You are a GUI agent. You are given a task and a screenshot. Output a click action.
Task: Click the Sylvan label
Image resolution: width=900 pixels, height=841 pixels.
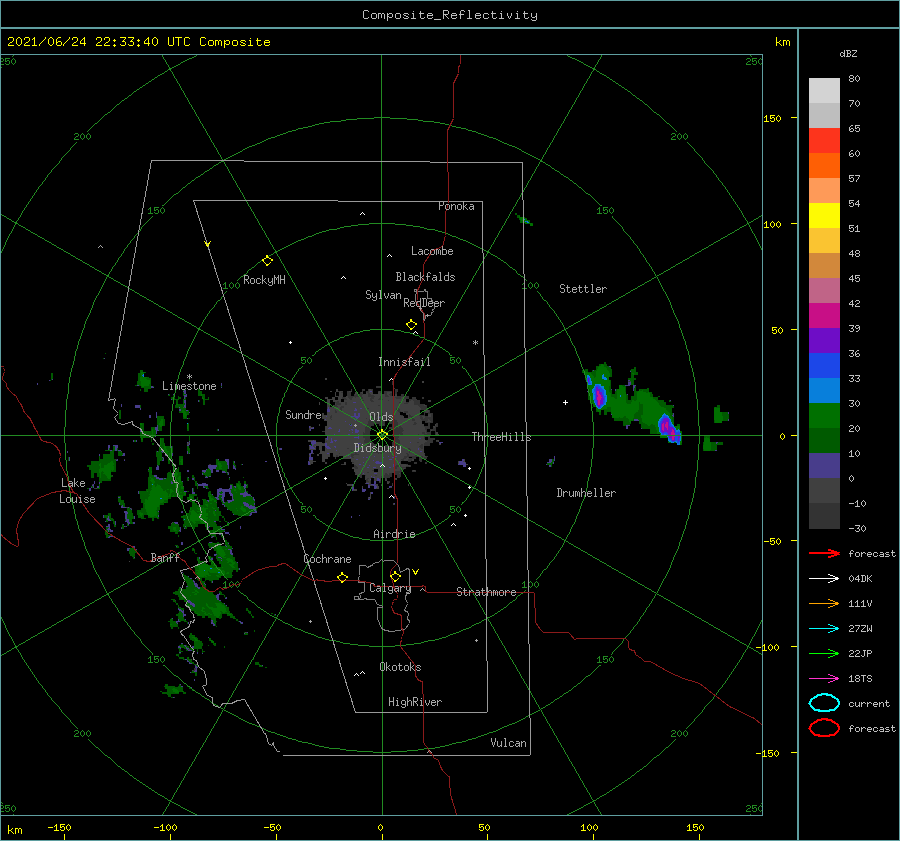coord(383,295)
